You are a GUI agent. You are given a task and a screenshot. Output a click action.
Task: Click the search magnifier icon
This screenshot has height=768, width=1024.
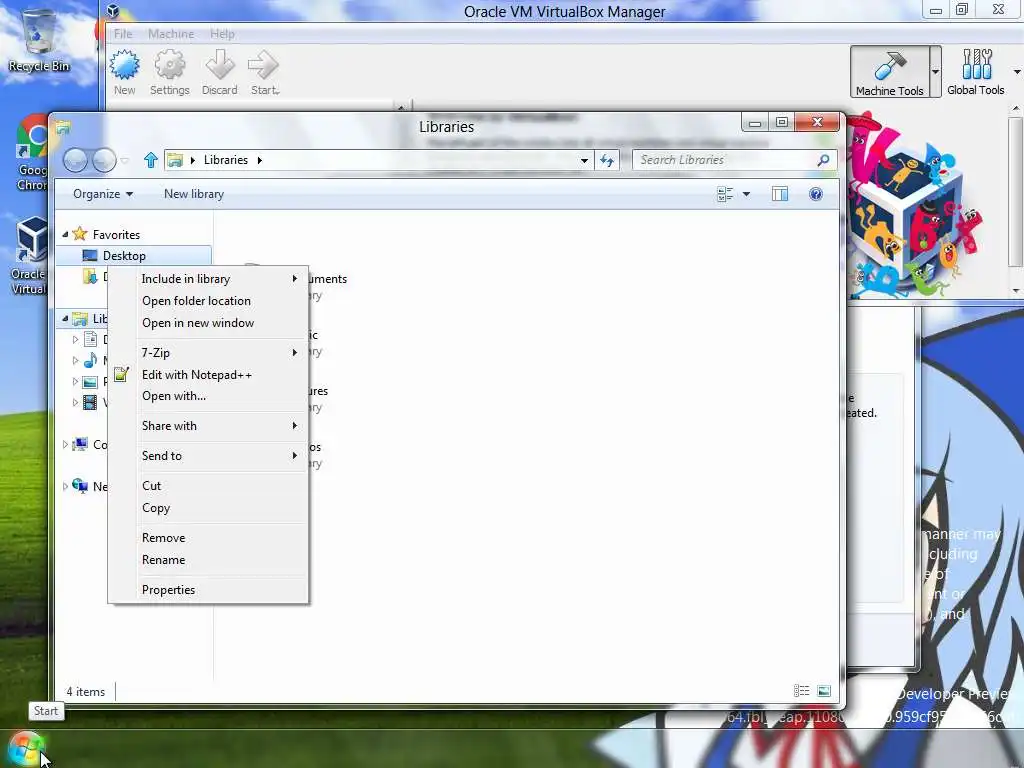[x=824, y=160]
